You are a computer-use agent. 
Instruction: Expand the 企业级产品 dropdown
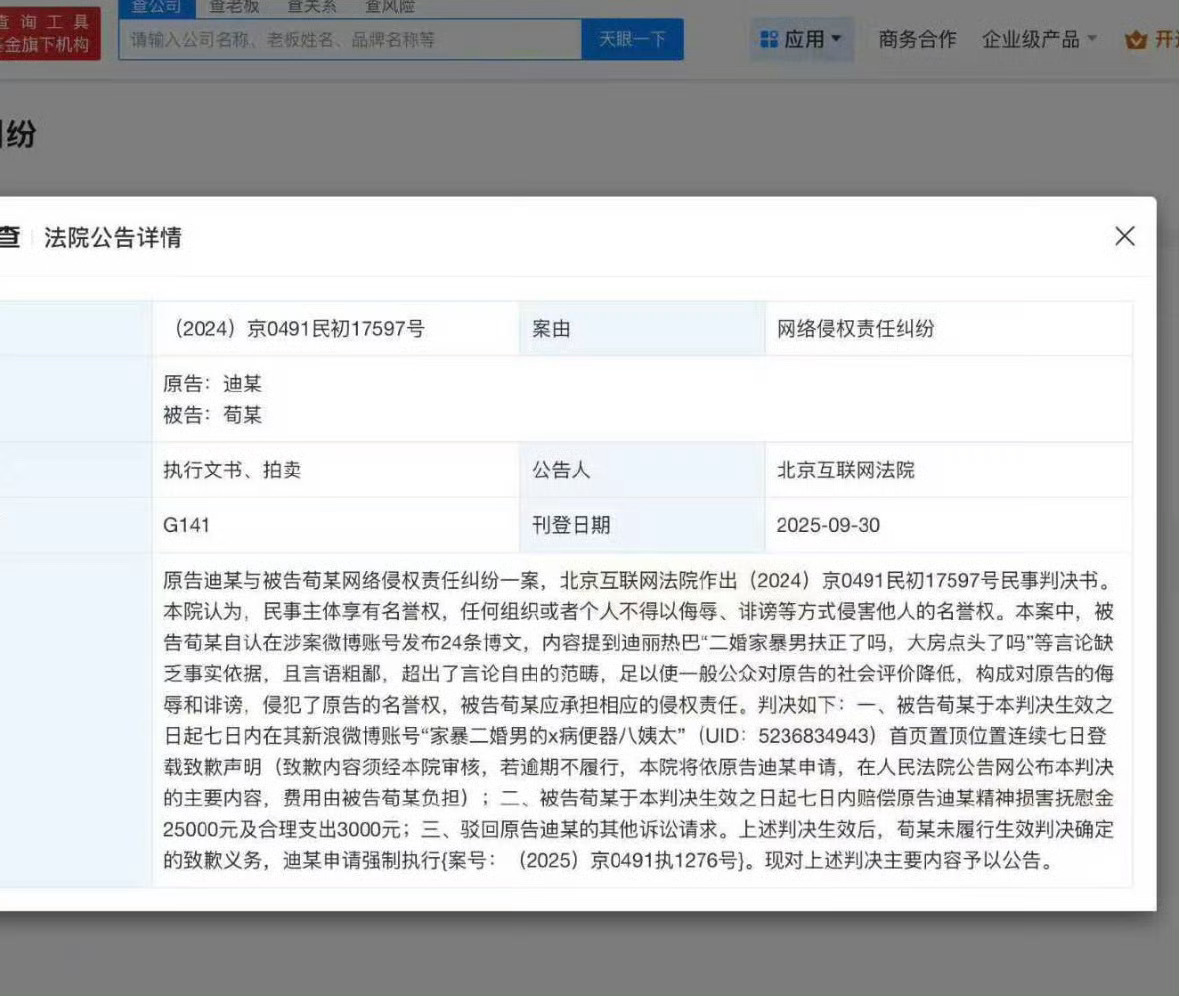click(x=1040, y=40)
